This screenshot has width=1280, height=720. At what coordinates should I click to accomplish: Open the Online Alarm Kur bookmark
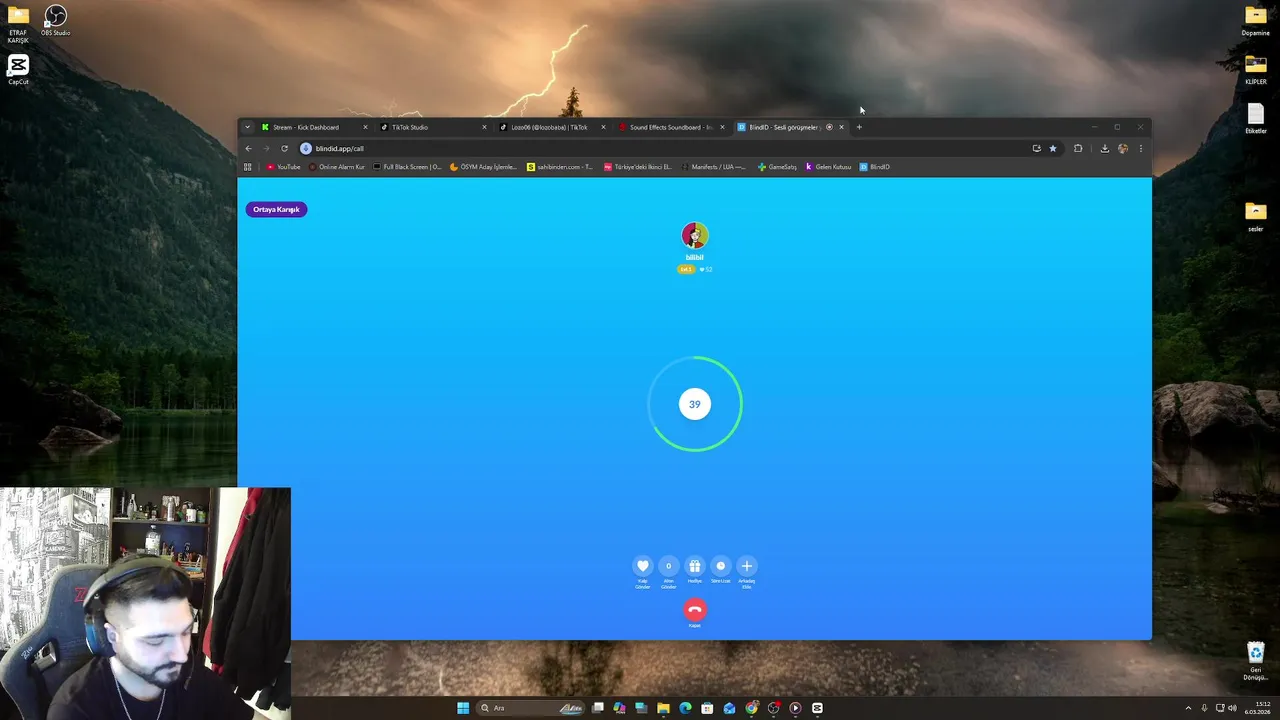[x=338, y=167]
